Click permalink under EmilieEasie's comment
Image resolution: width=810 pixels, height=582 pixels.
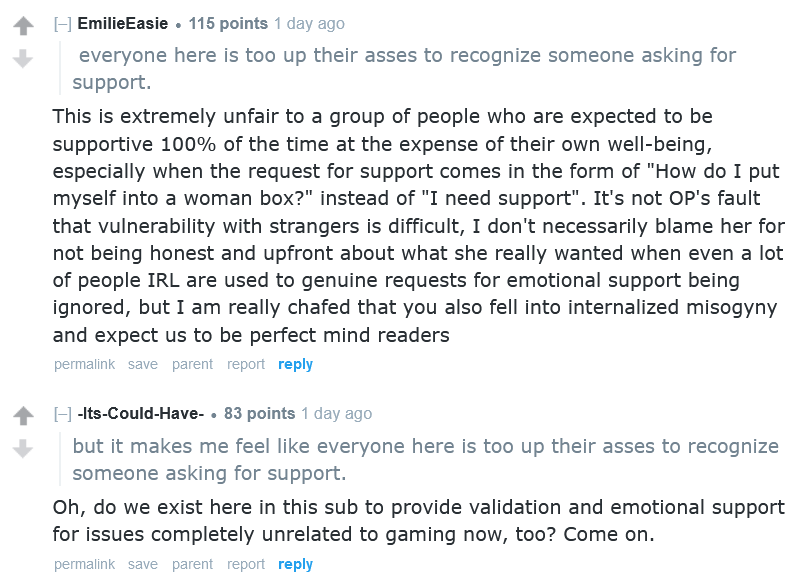click(85, 365)
